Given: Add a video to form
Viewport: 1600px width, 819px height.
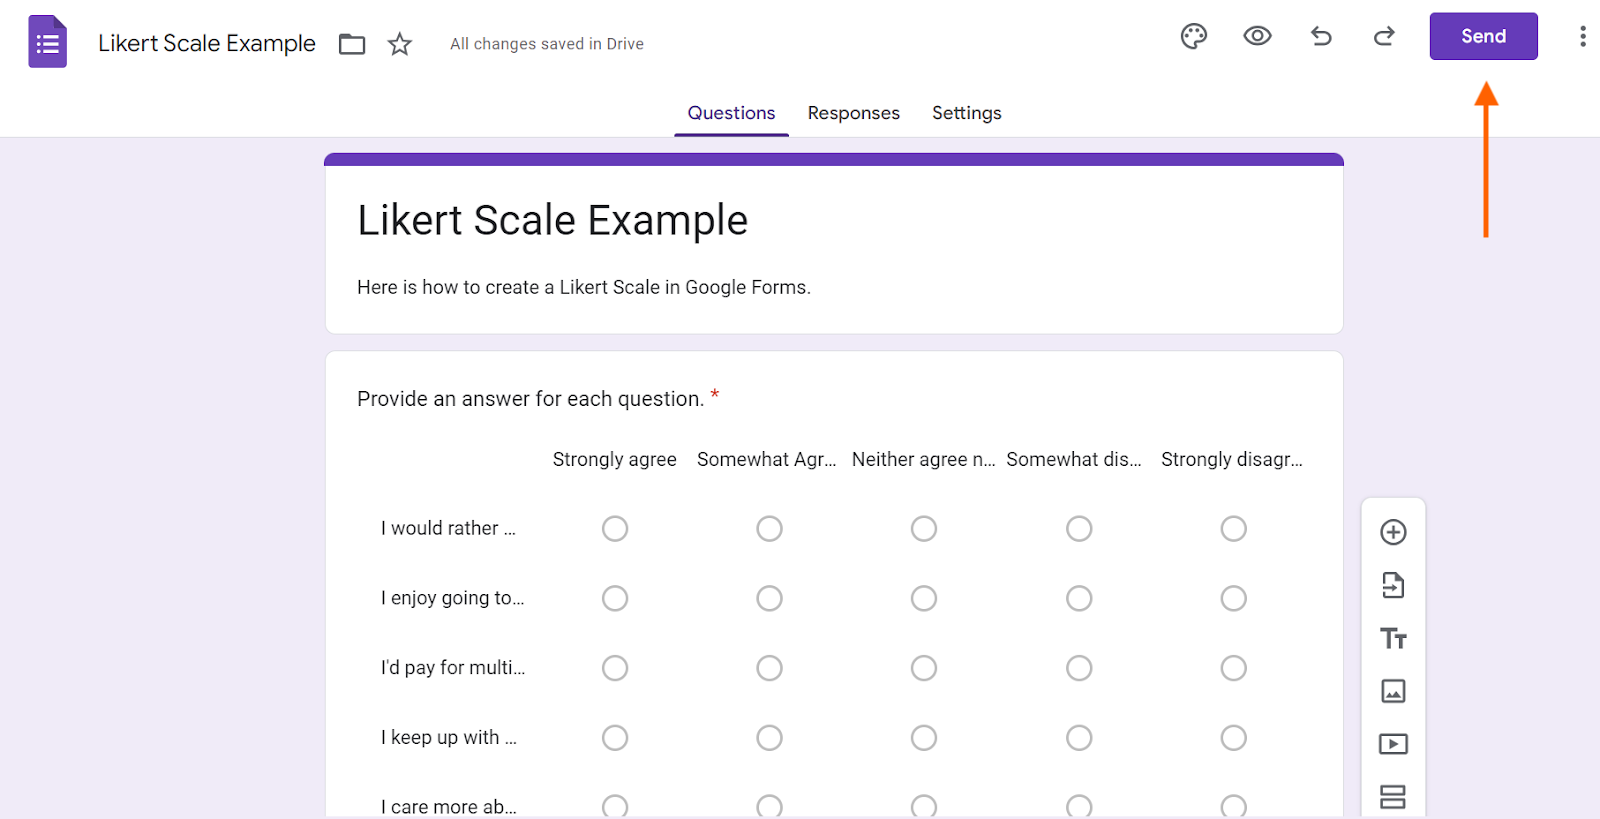Looking at the screenshot, I should pyautogui.click(x=1393, y=744).
